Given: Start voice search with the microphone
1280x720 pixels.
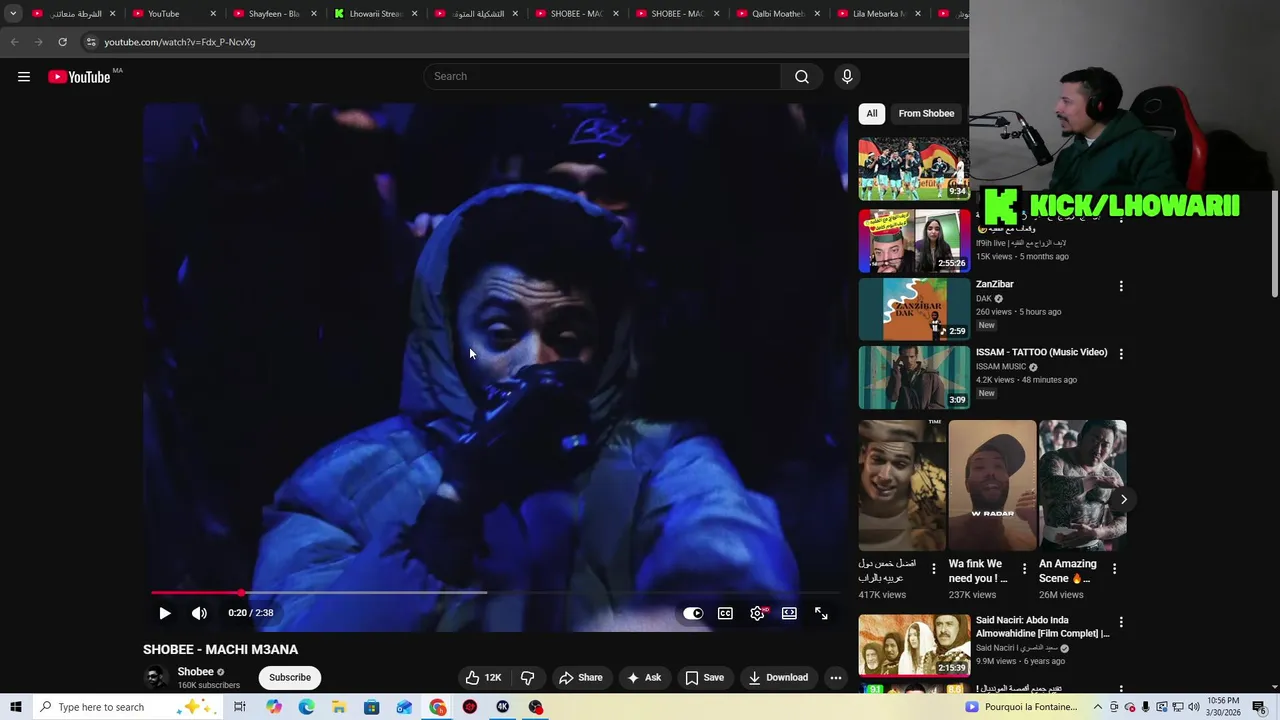Looking at the screenshot, I should click(847, 77).
